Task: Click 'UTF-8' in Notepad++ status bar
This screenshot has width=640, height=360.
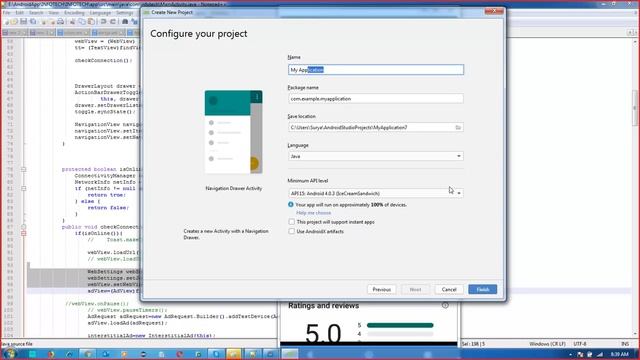Action: (580, 344)
